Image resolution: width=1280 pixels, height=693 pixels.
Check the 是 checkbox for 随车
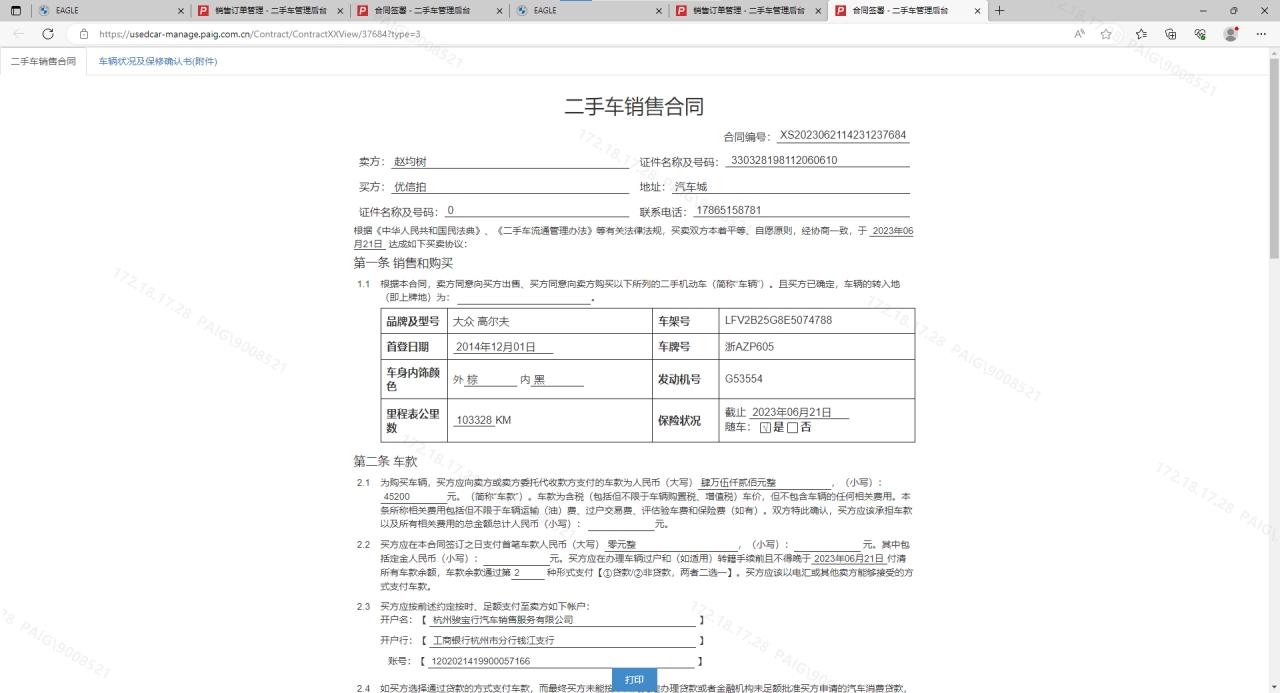[766, 428]
